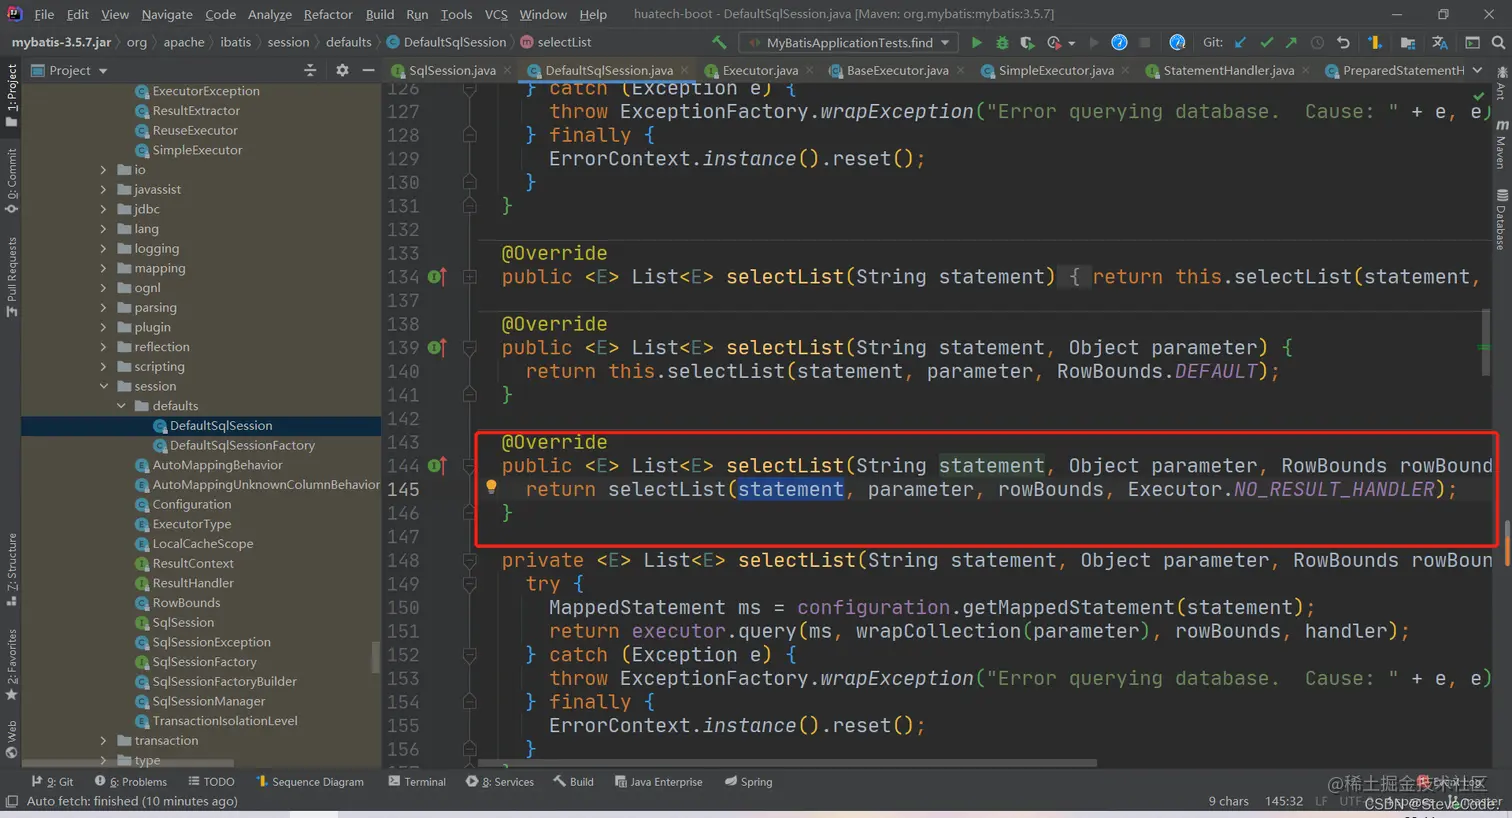1512x818 pixels.
Task: Fold the method at line 134
Action: tap(470, 277)
